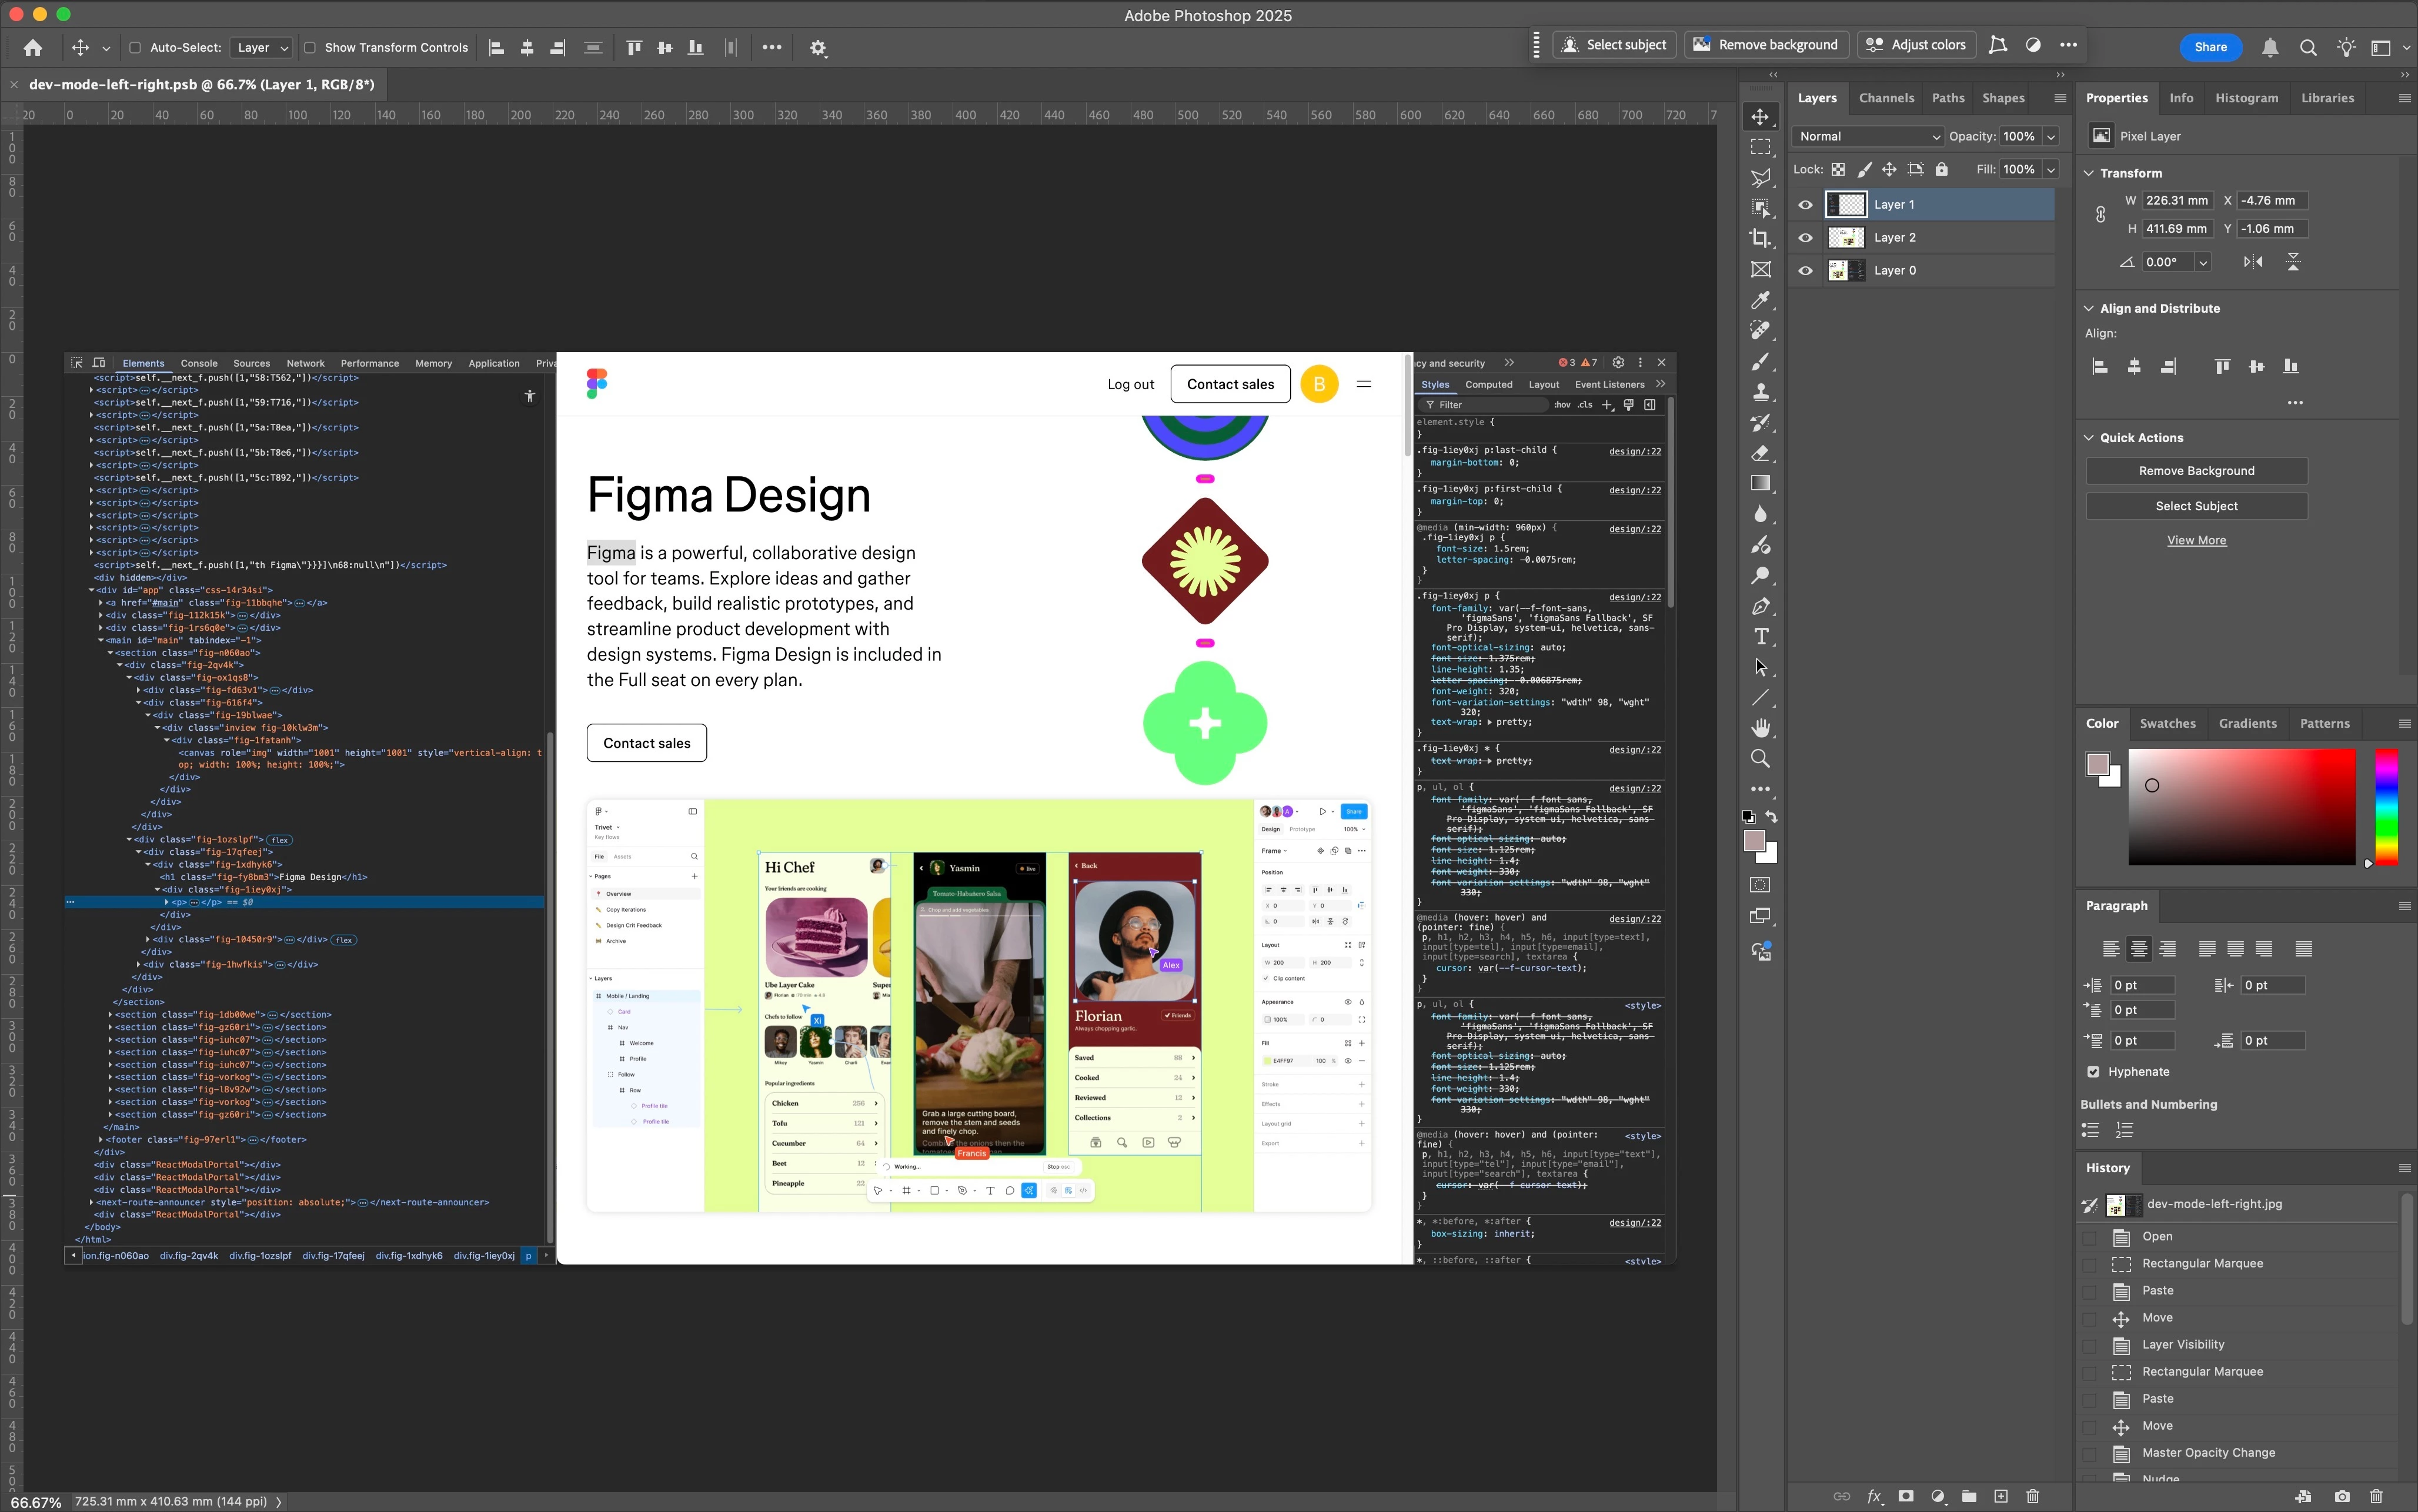Swap foreground and background colors

pos(1772,817)
